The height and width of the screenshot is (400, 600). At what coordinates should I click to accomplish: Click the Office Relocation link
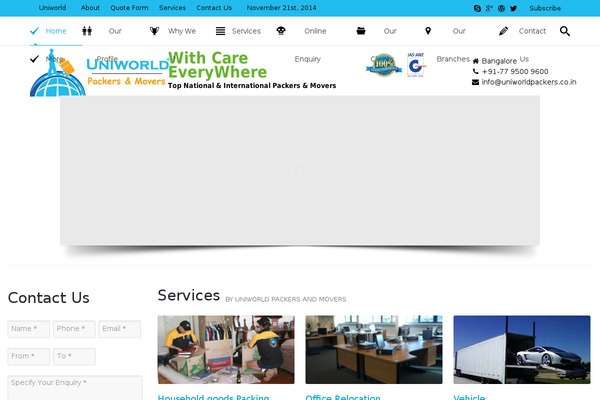[343, 397]
